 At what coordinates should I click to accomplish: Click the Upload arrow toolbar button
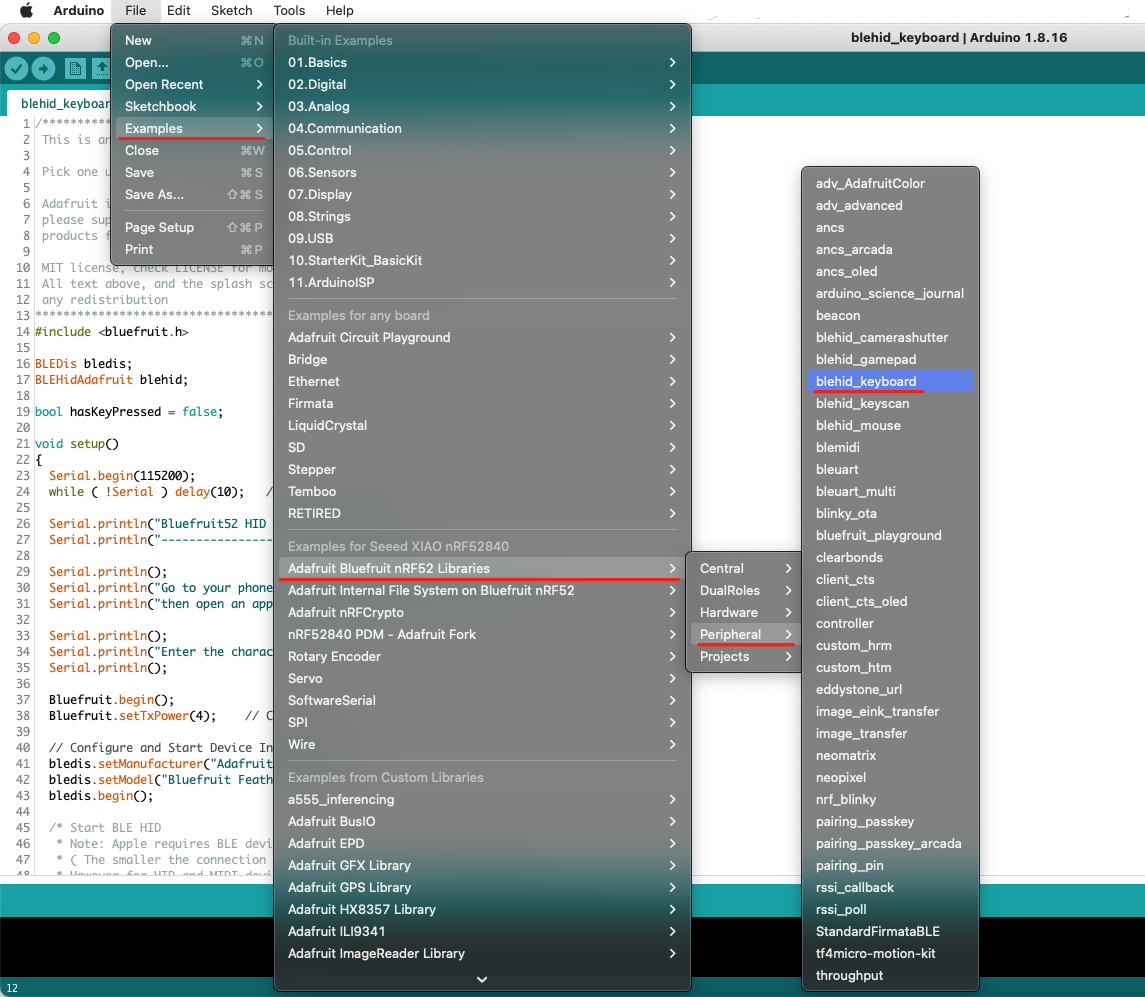point(43,69)
